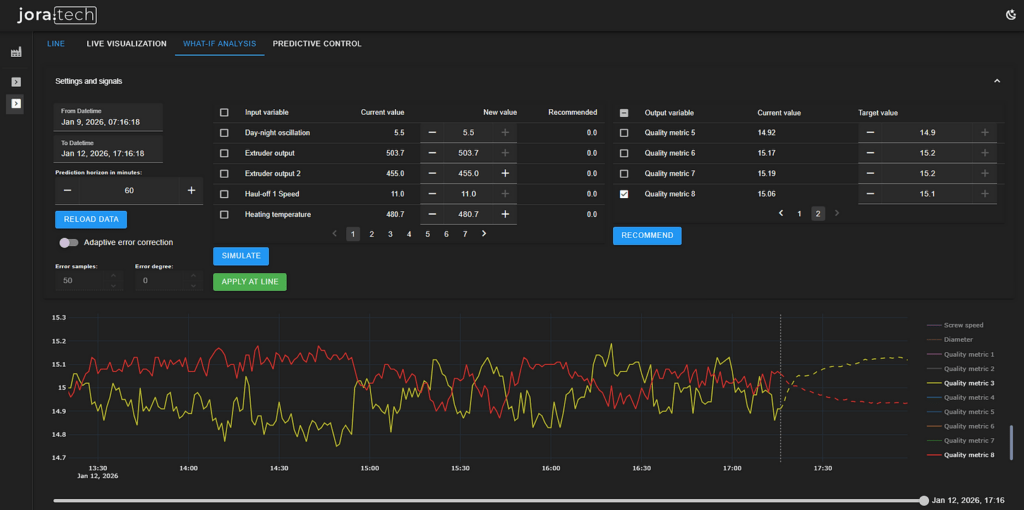Image resolution: width=1024 pixels, height=510 pixels.
Task: Increase Extruder output 2 new value
Action: click(x=505, y=174)
